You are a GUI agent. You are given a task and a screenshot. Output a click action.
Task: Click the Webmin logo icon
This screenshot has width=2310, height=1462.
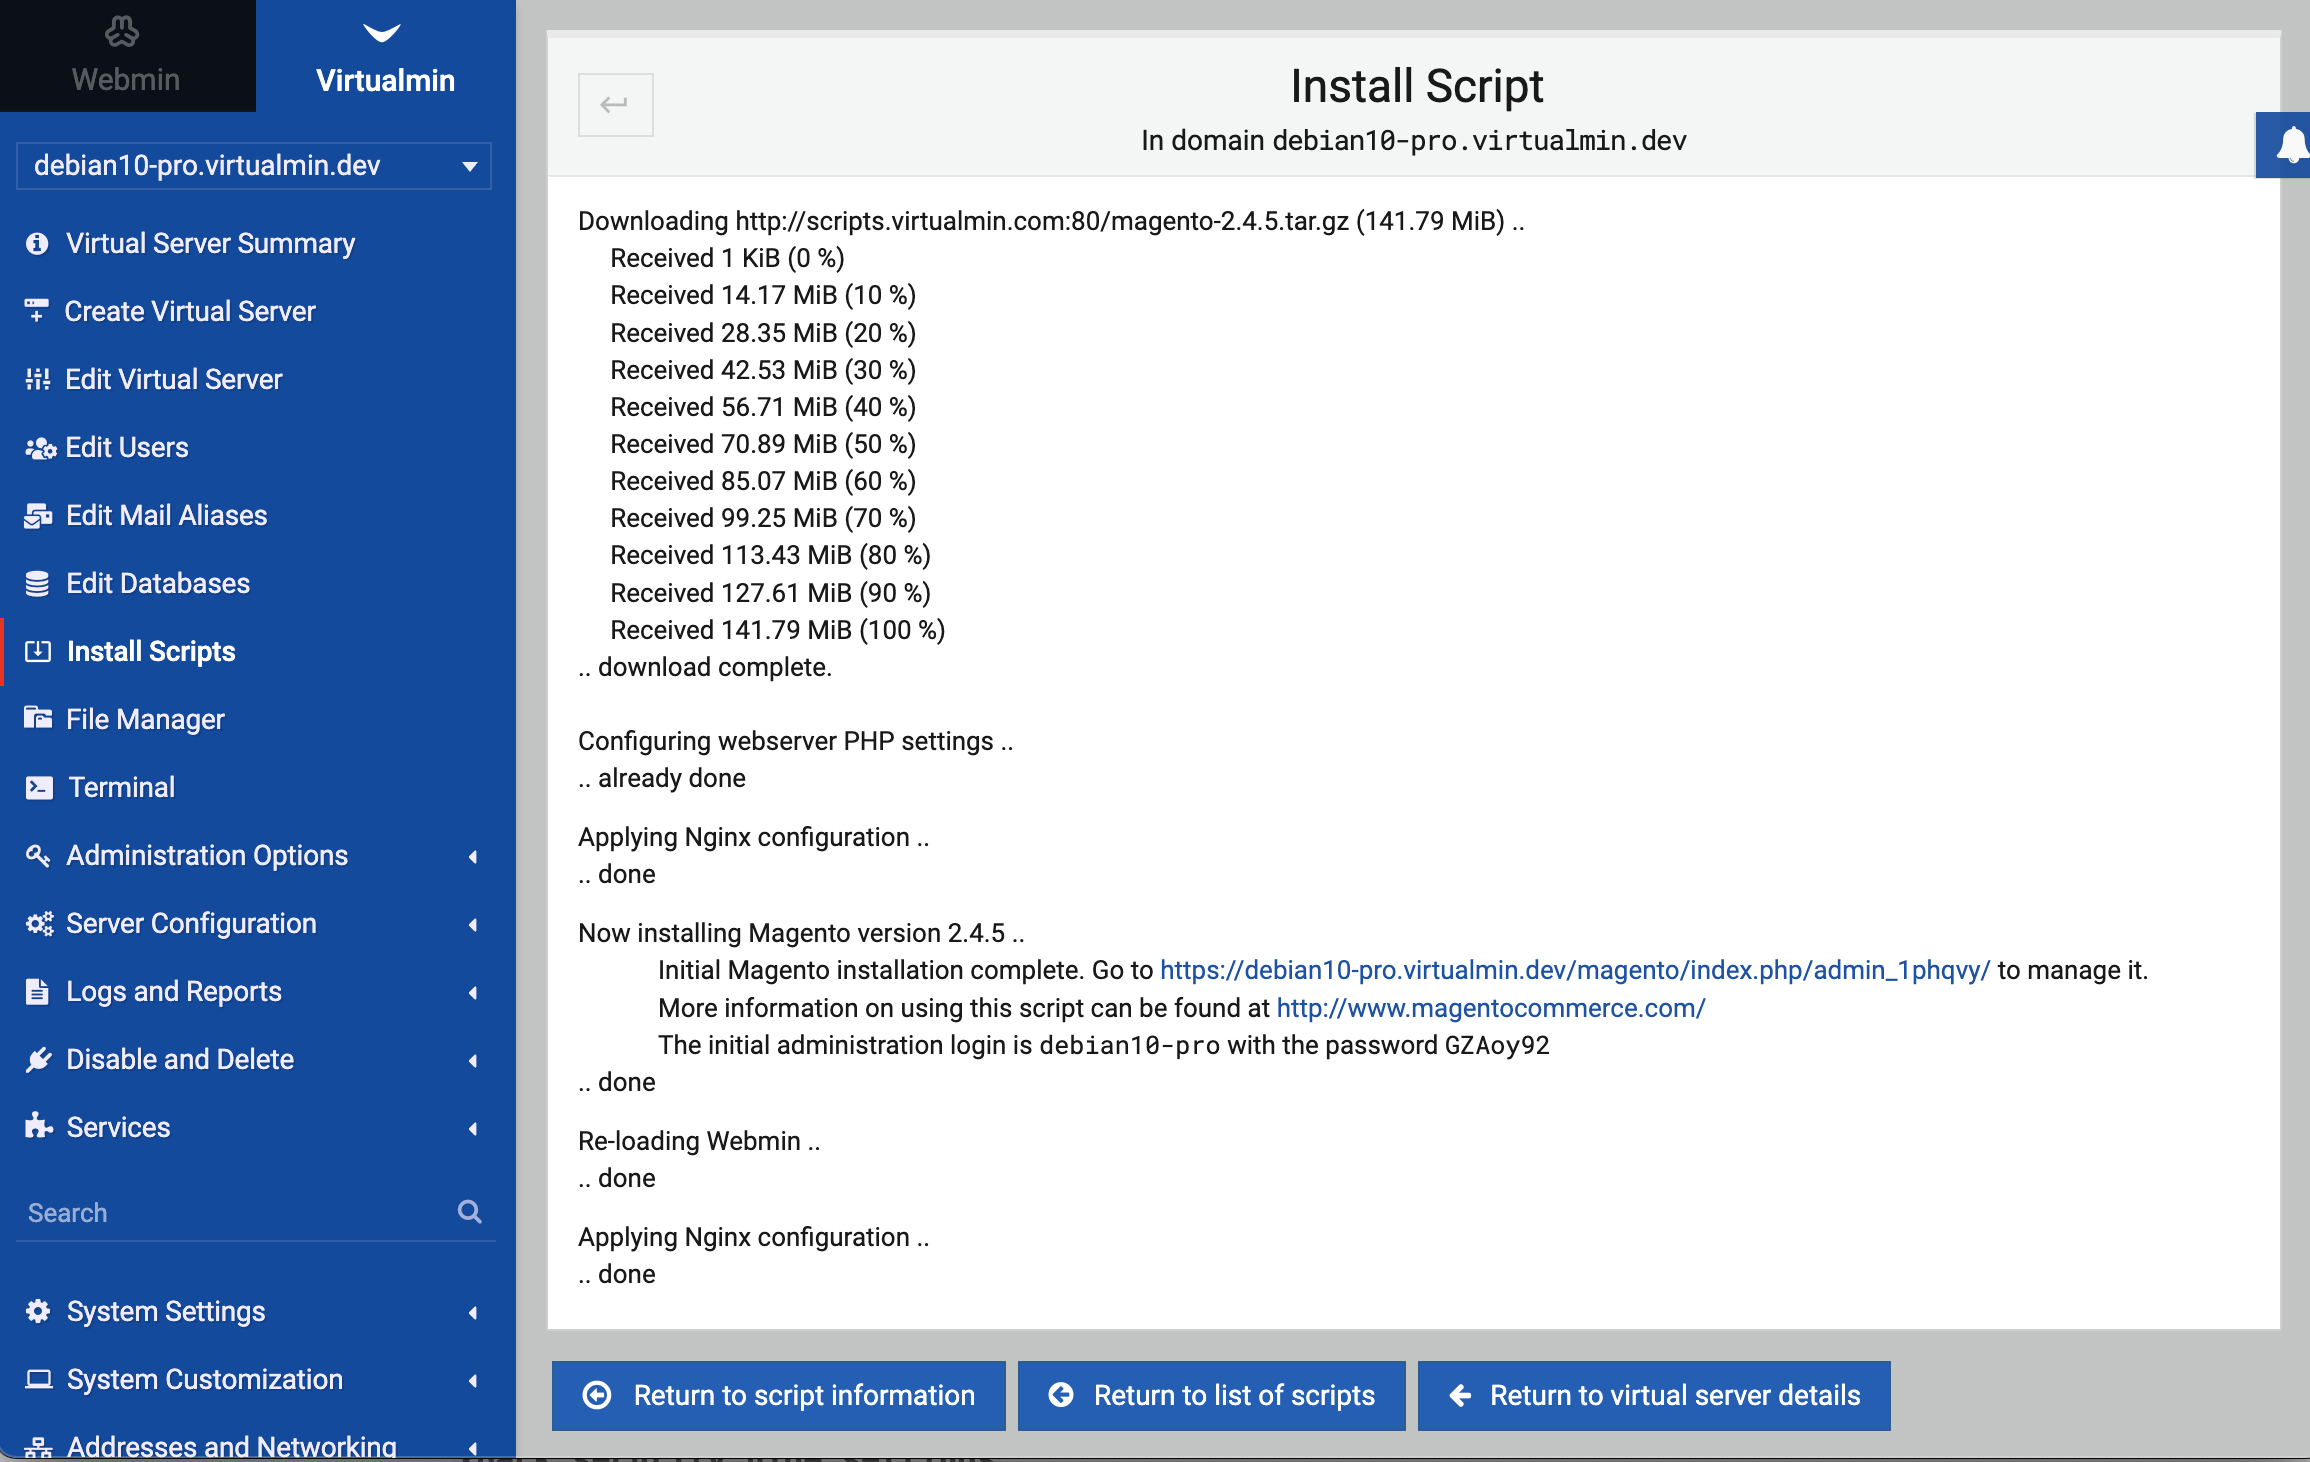pos(122,32)
